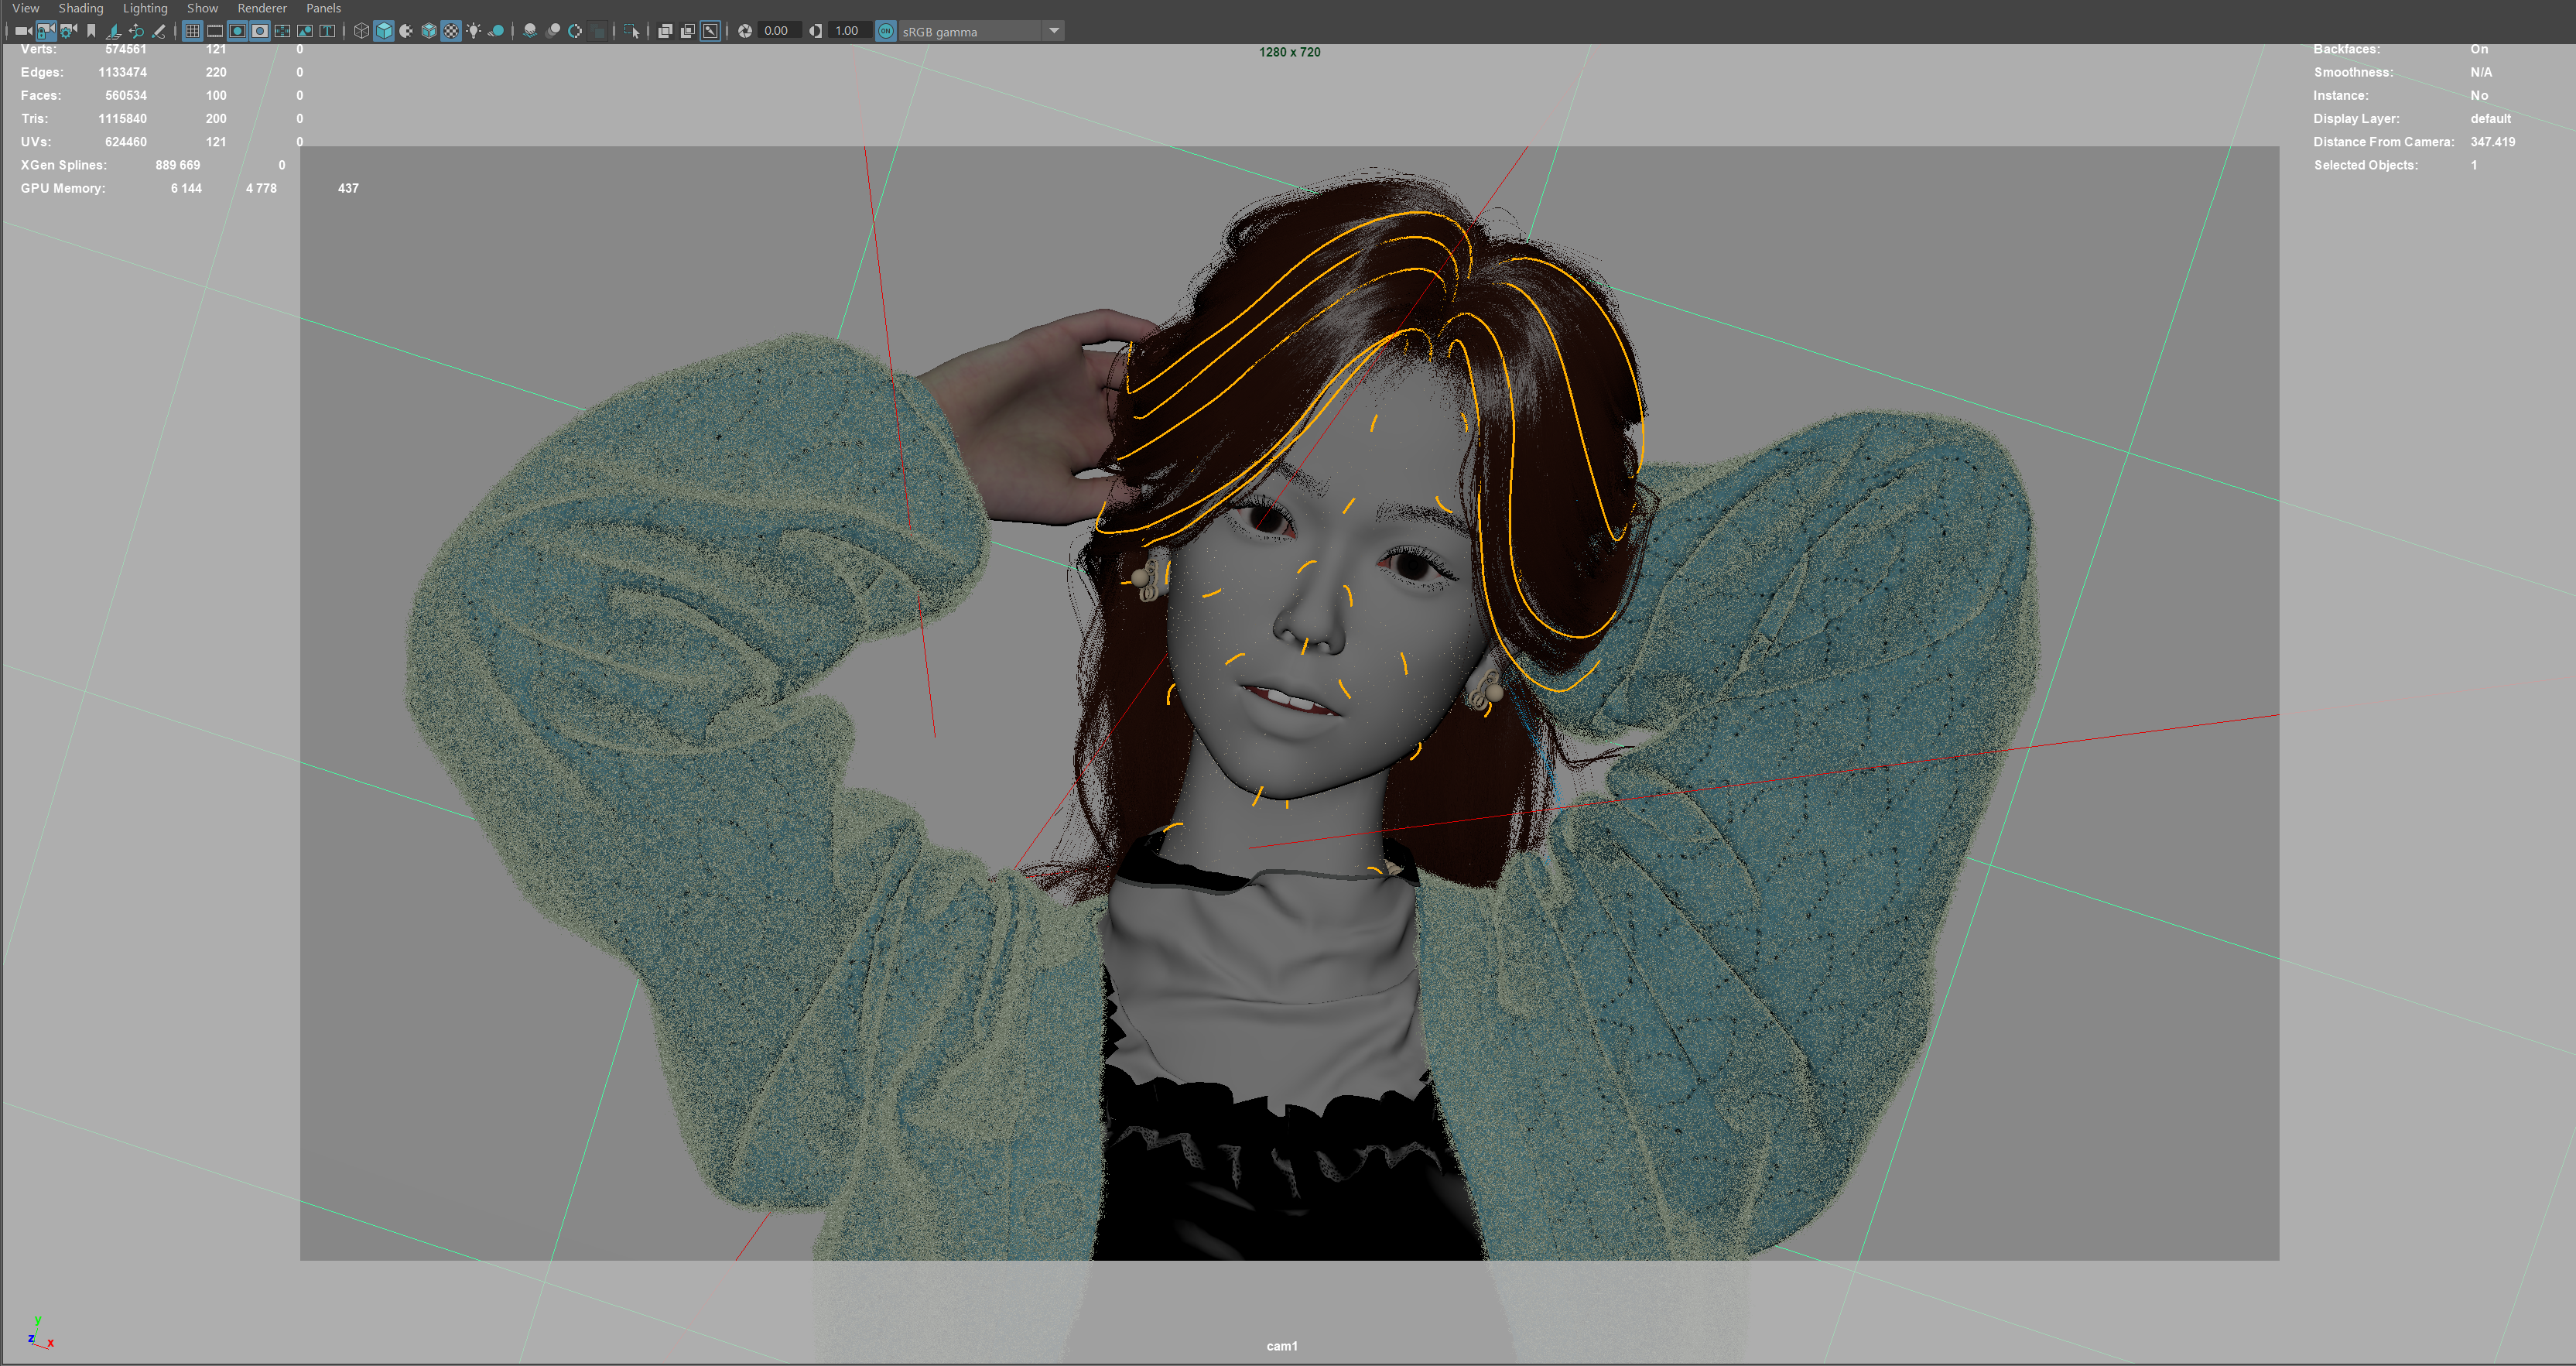Toggle the Field Chart display
This screenshot has width=2576, height=1366.
coord(282,31)
